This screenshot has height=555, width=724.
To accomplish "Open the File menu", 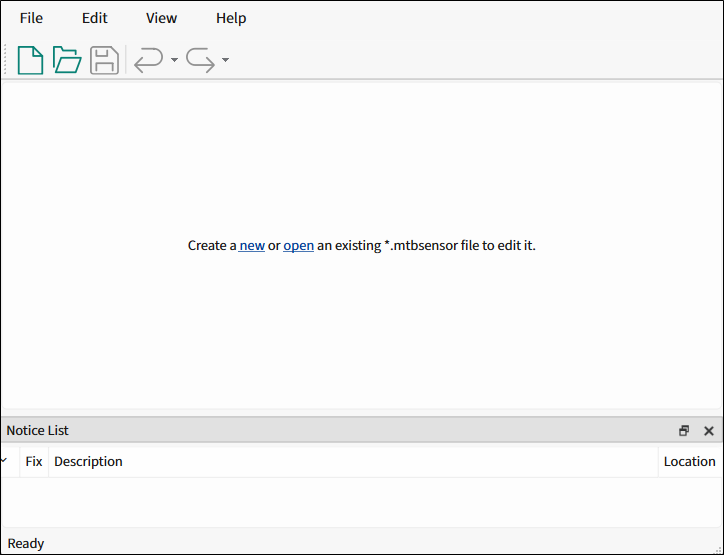I will pos(31,18).
